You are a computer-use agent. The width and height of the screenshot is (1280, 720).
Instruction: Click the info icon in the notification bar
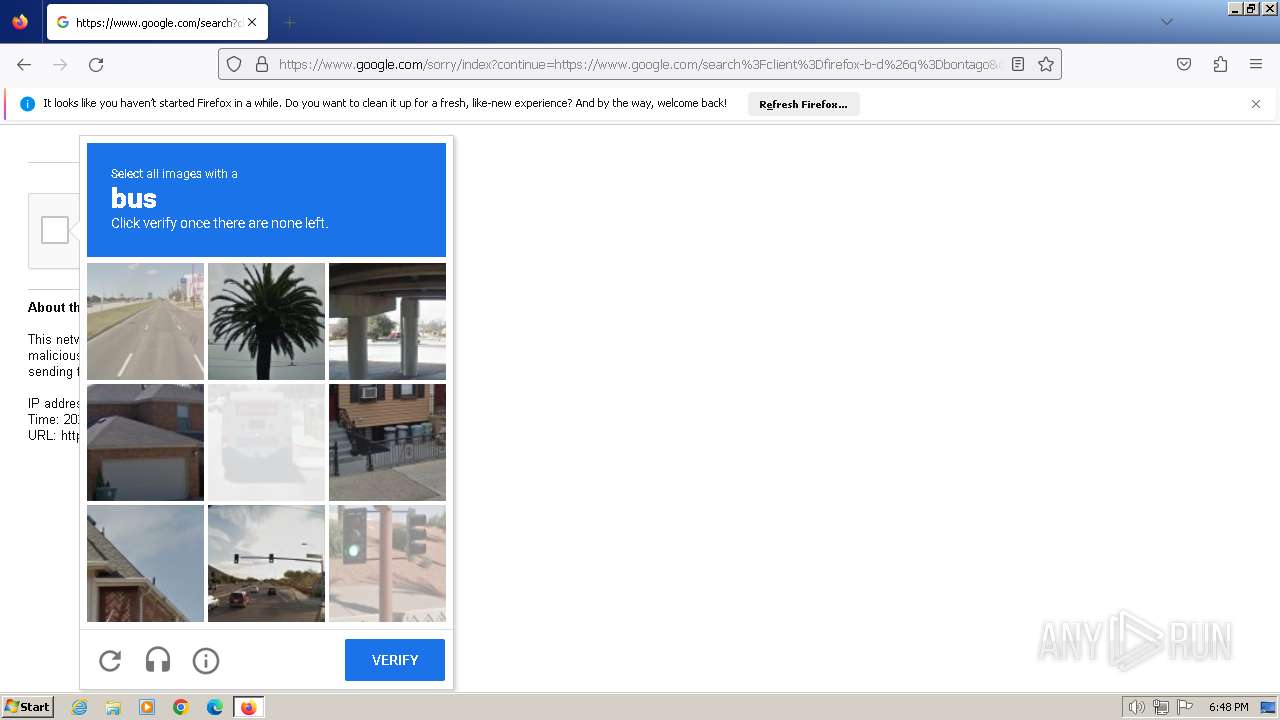point(28,104)
